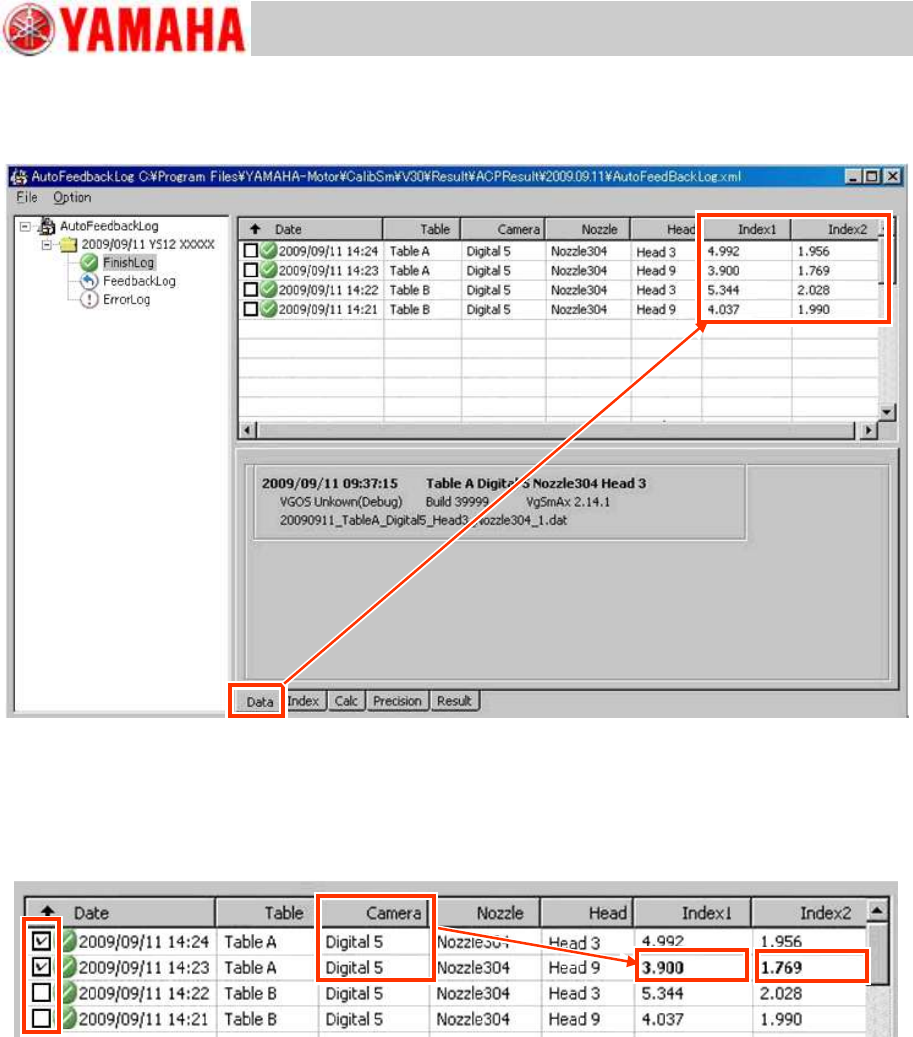Image resolution: width=913 pixels, height=1037 pixels.
Task: Click Head column header in lower list
Action: (587, 913)
